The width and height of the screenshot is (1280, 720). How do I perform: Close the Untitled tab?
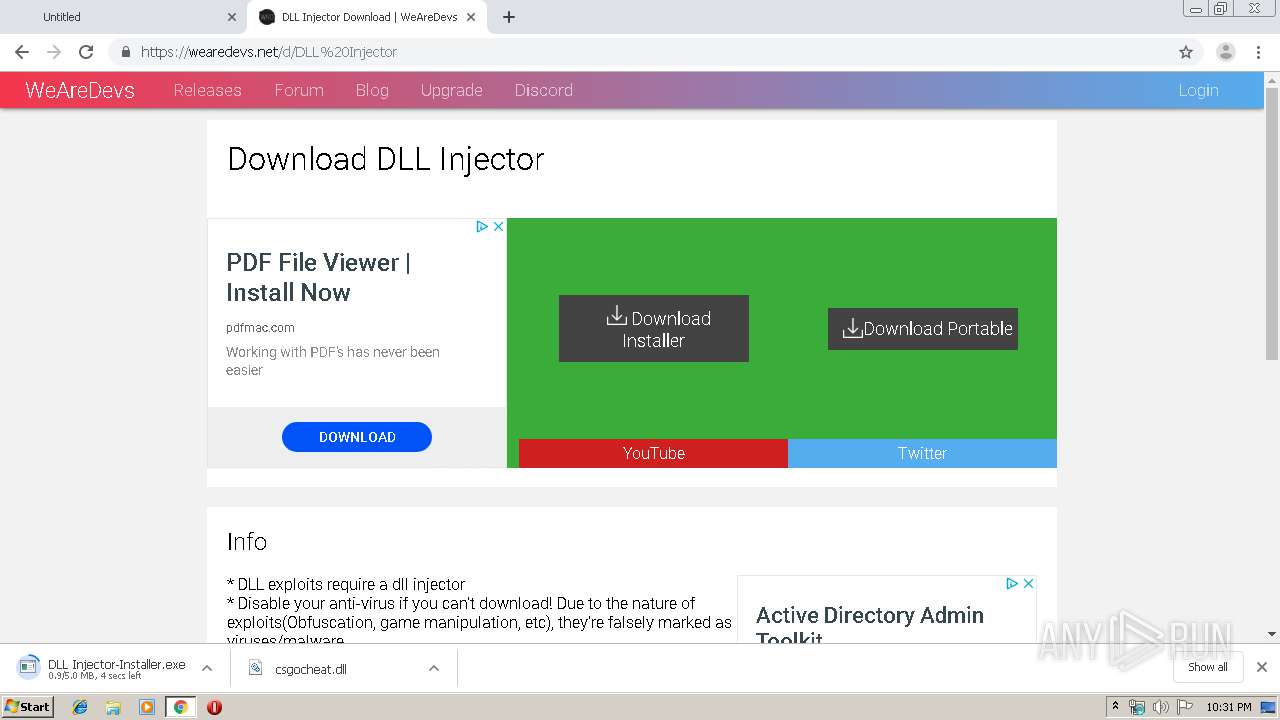(x=232, y=17)
